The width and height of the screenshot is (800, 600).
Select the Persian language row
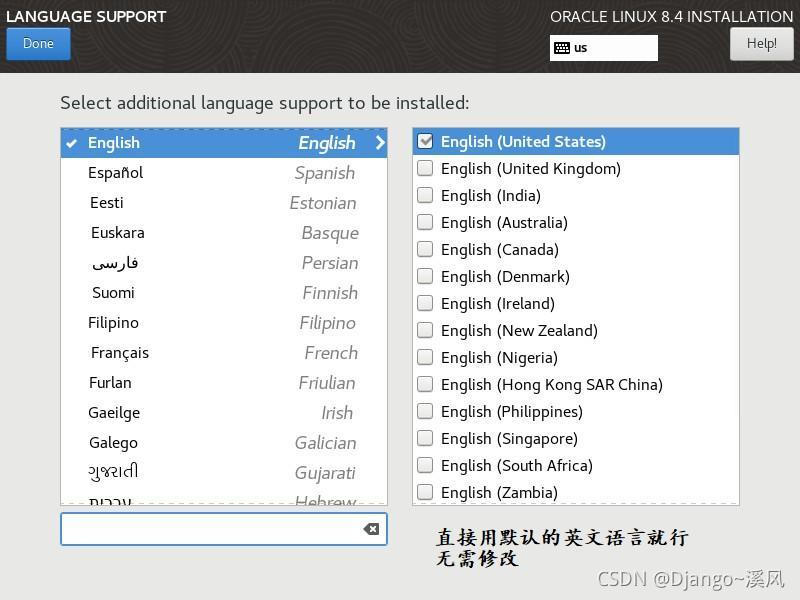pyautogui.click(x=223, y=263)
